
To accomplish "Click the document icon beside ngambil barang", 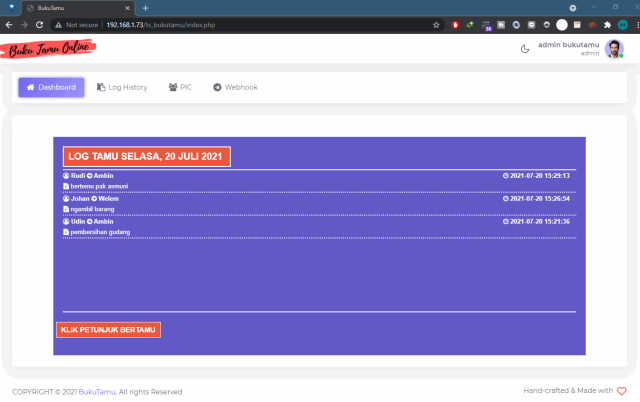I will click(x=66, y=209).
